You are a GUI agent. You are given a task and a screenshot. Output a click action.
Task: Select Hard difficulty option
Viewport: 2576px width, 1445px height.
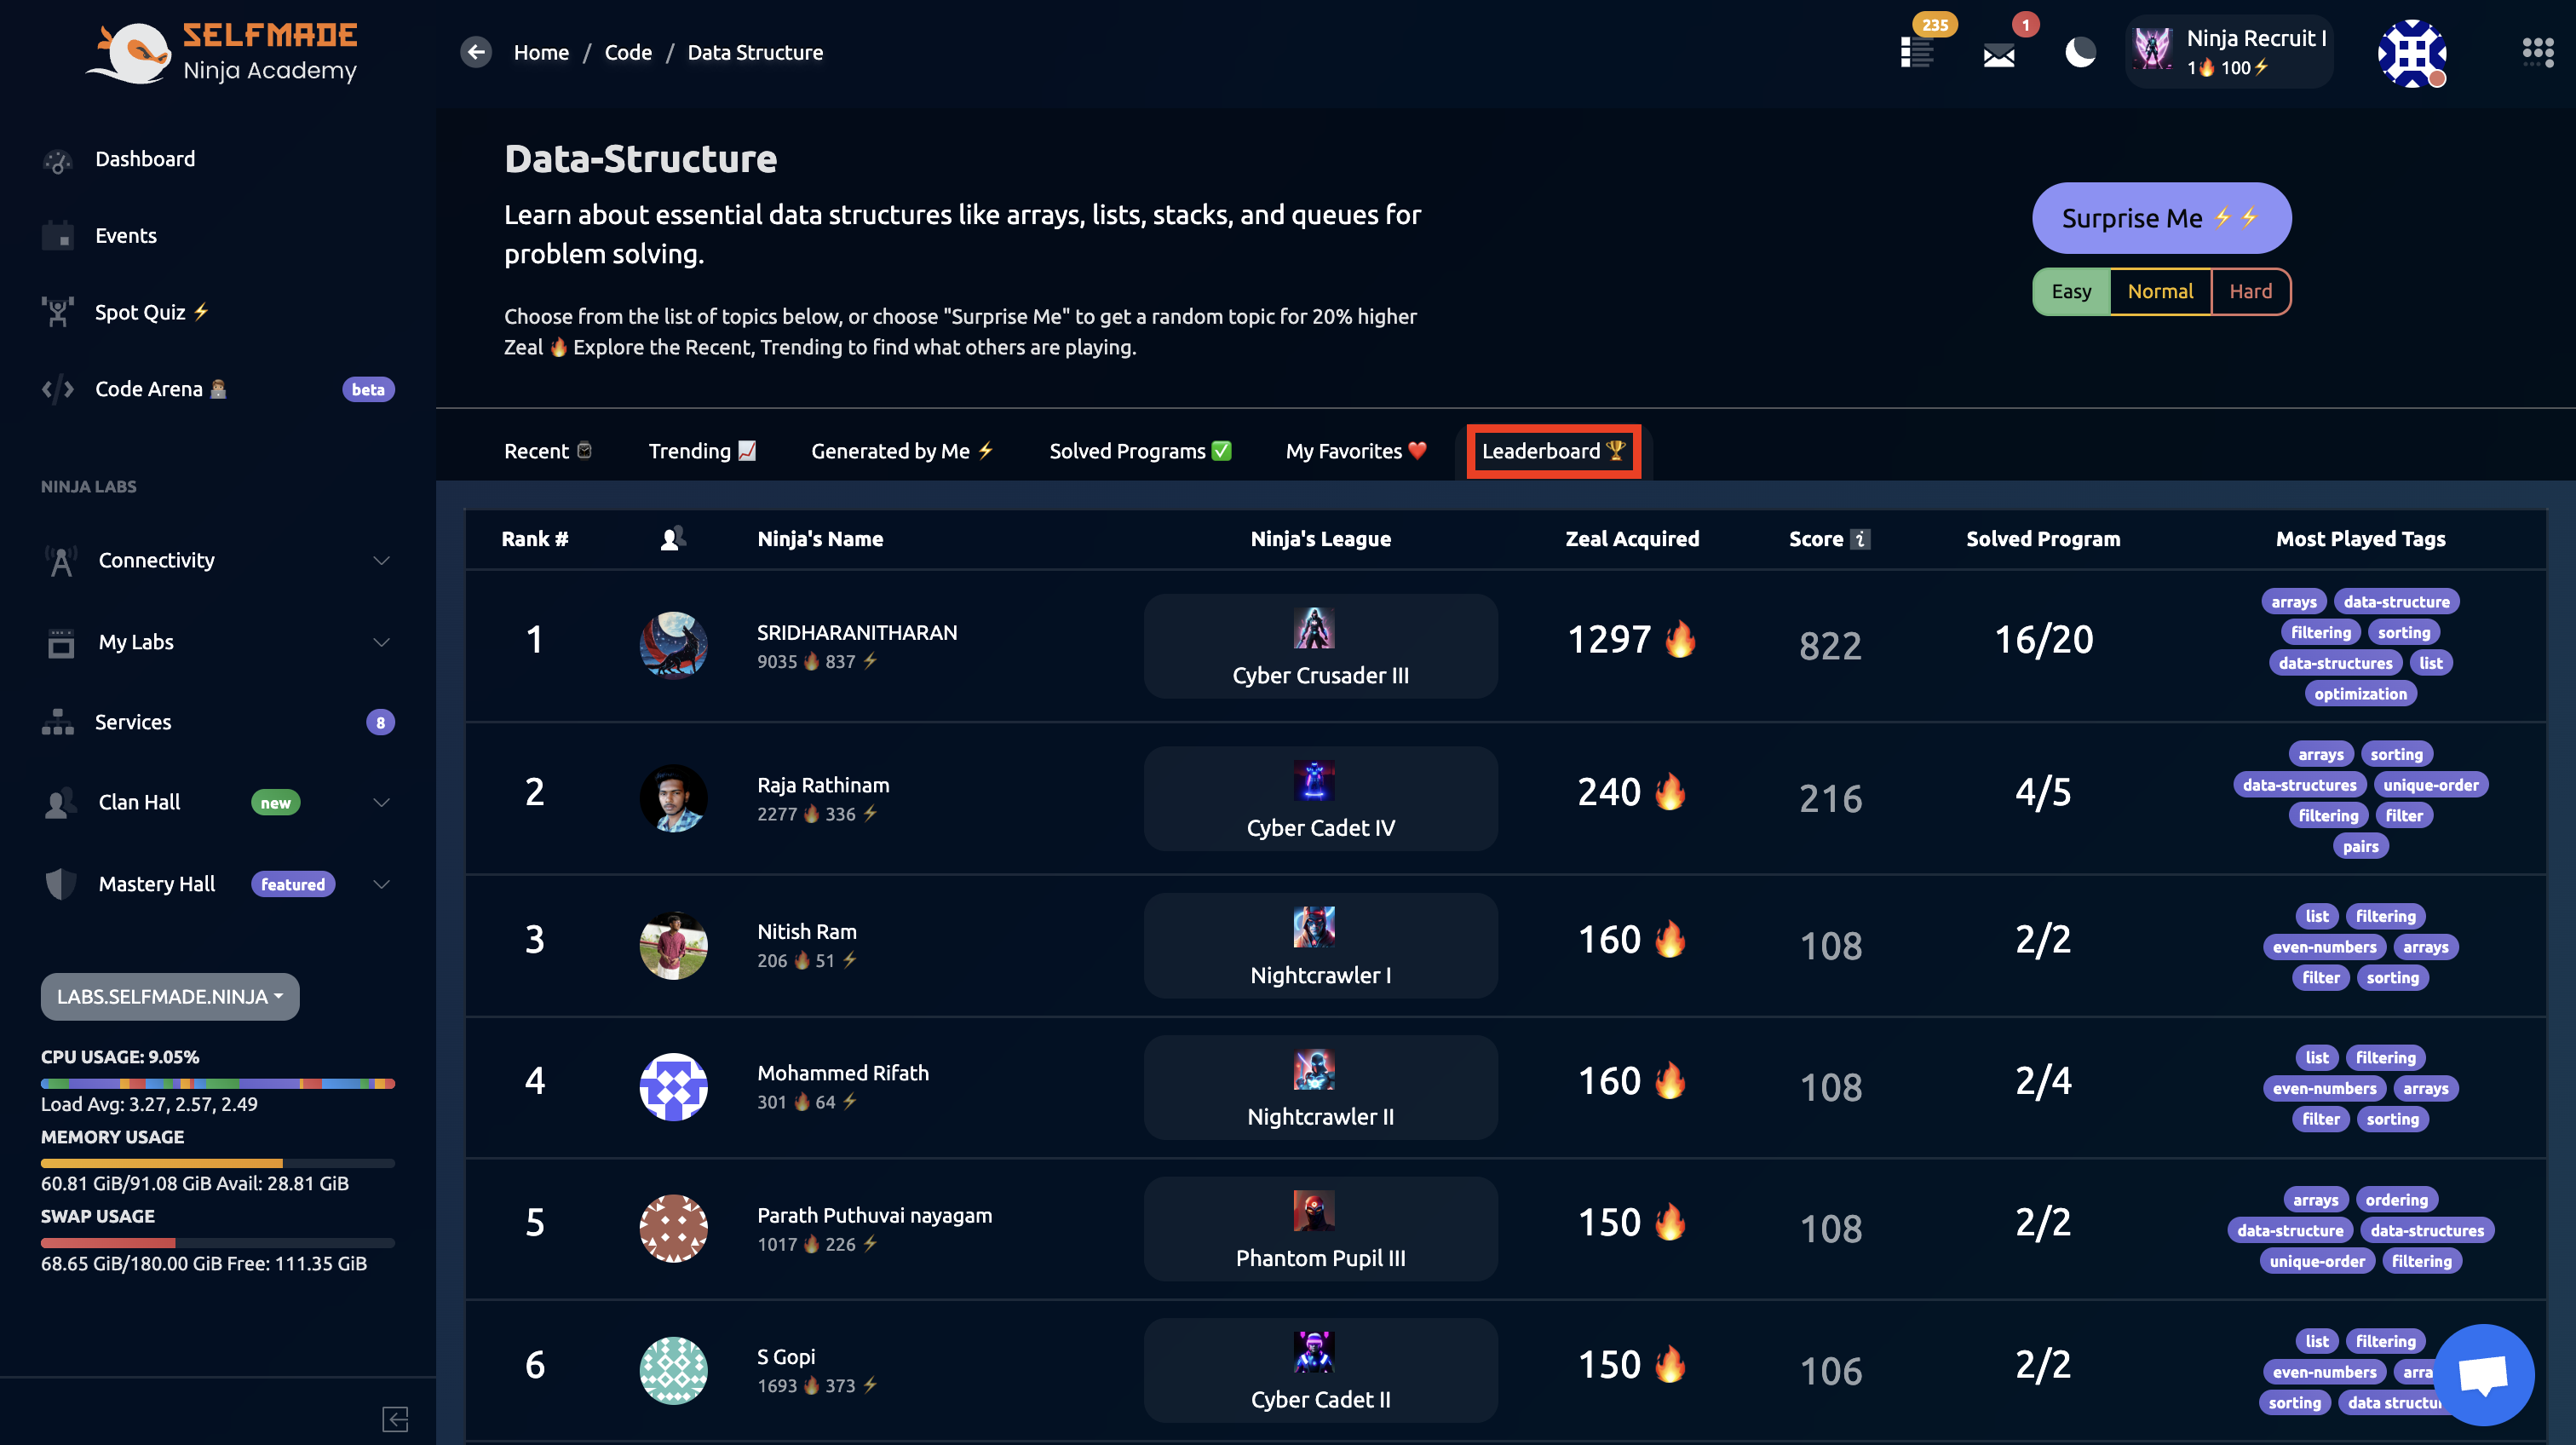coord(2250,291)
